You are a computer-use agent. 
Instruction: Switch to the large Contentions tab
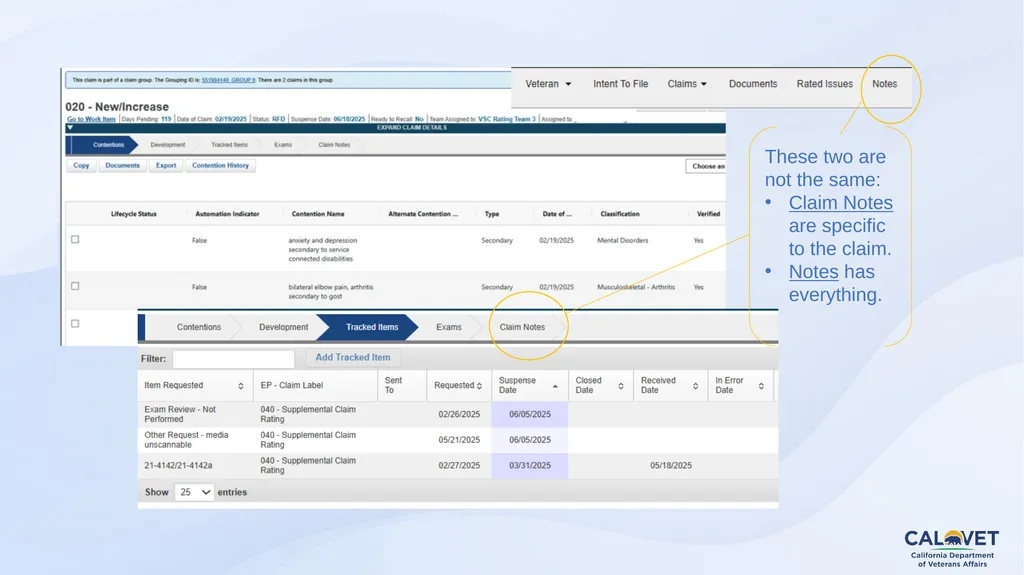(x=199, y=327)
